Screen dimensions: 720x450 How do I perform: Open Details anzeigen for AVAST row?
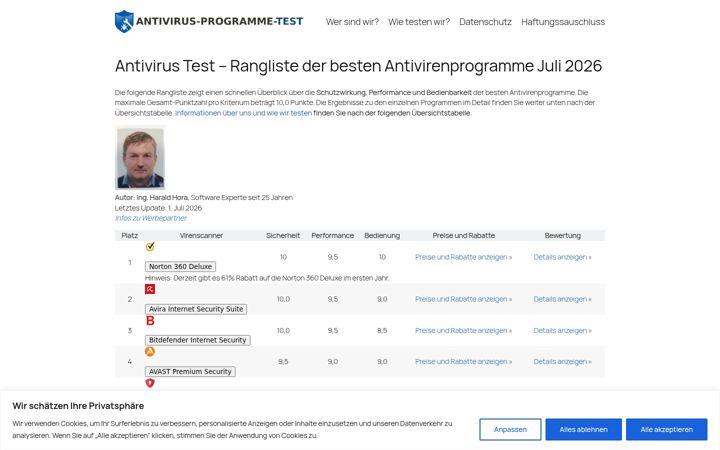click(562, 362)
